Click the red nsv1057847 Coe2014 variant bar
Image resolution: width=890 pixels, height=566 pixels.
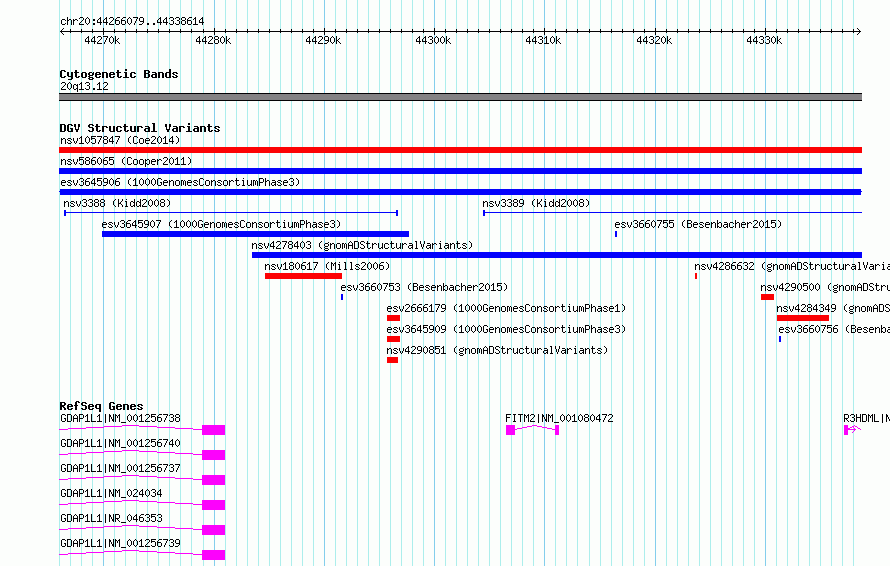click(x=460, y=150)
